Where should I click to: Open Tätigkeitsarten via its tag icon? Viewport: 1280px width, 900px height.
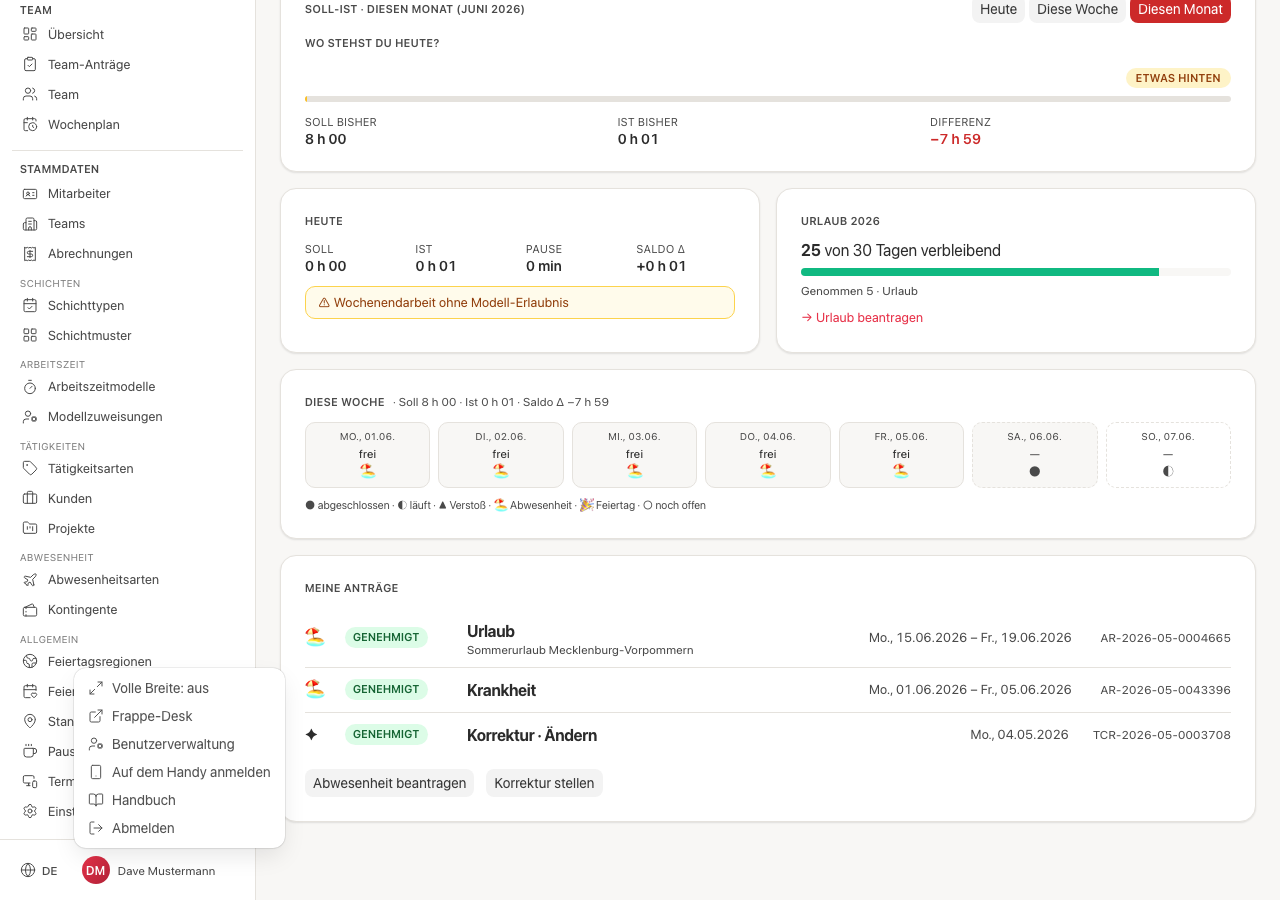point(30,469)
